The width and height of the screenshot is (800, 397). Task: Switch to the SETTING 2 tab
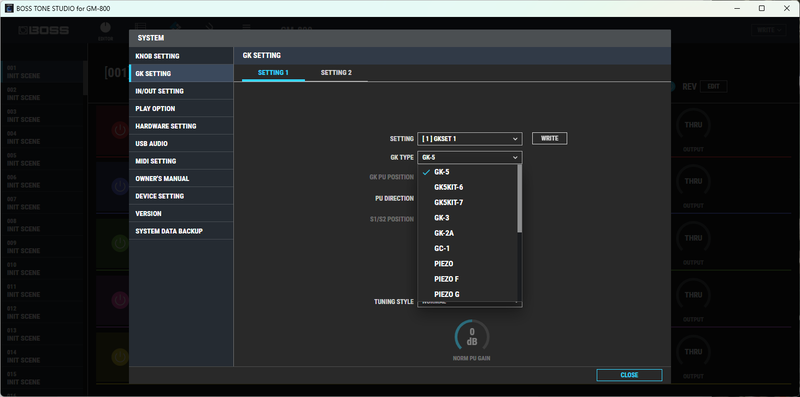tap(336, 73)
